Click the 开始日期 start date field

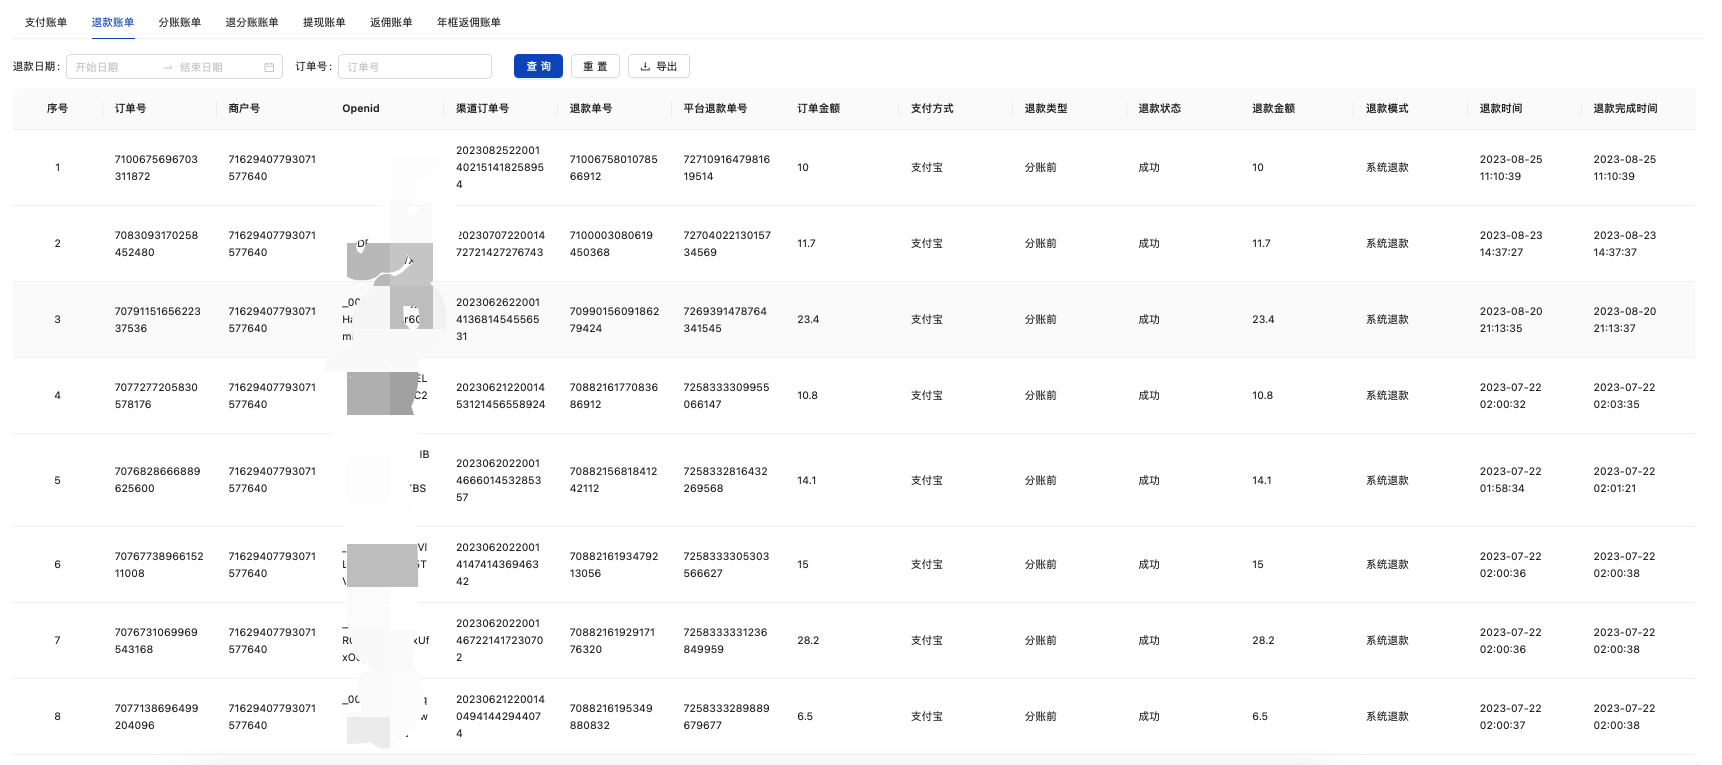[115, 67]
